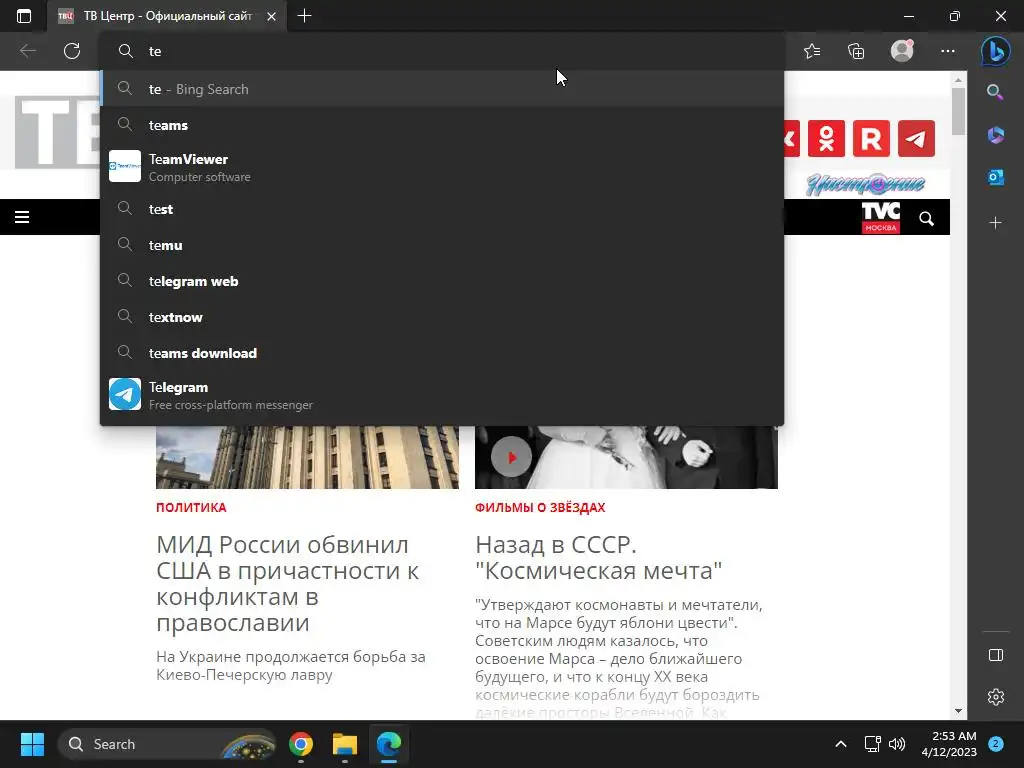Viewport: 1024px width, 768px height.
Task: Open Microsoft 365 in Edge sidebar
Action: [x=995, y=135]
